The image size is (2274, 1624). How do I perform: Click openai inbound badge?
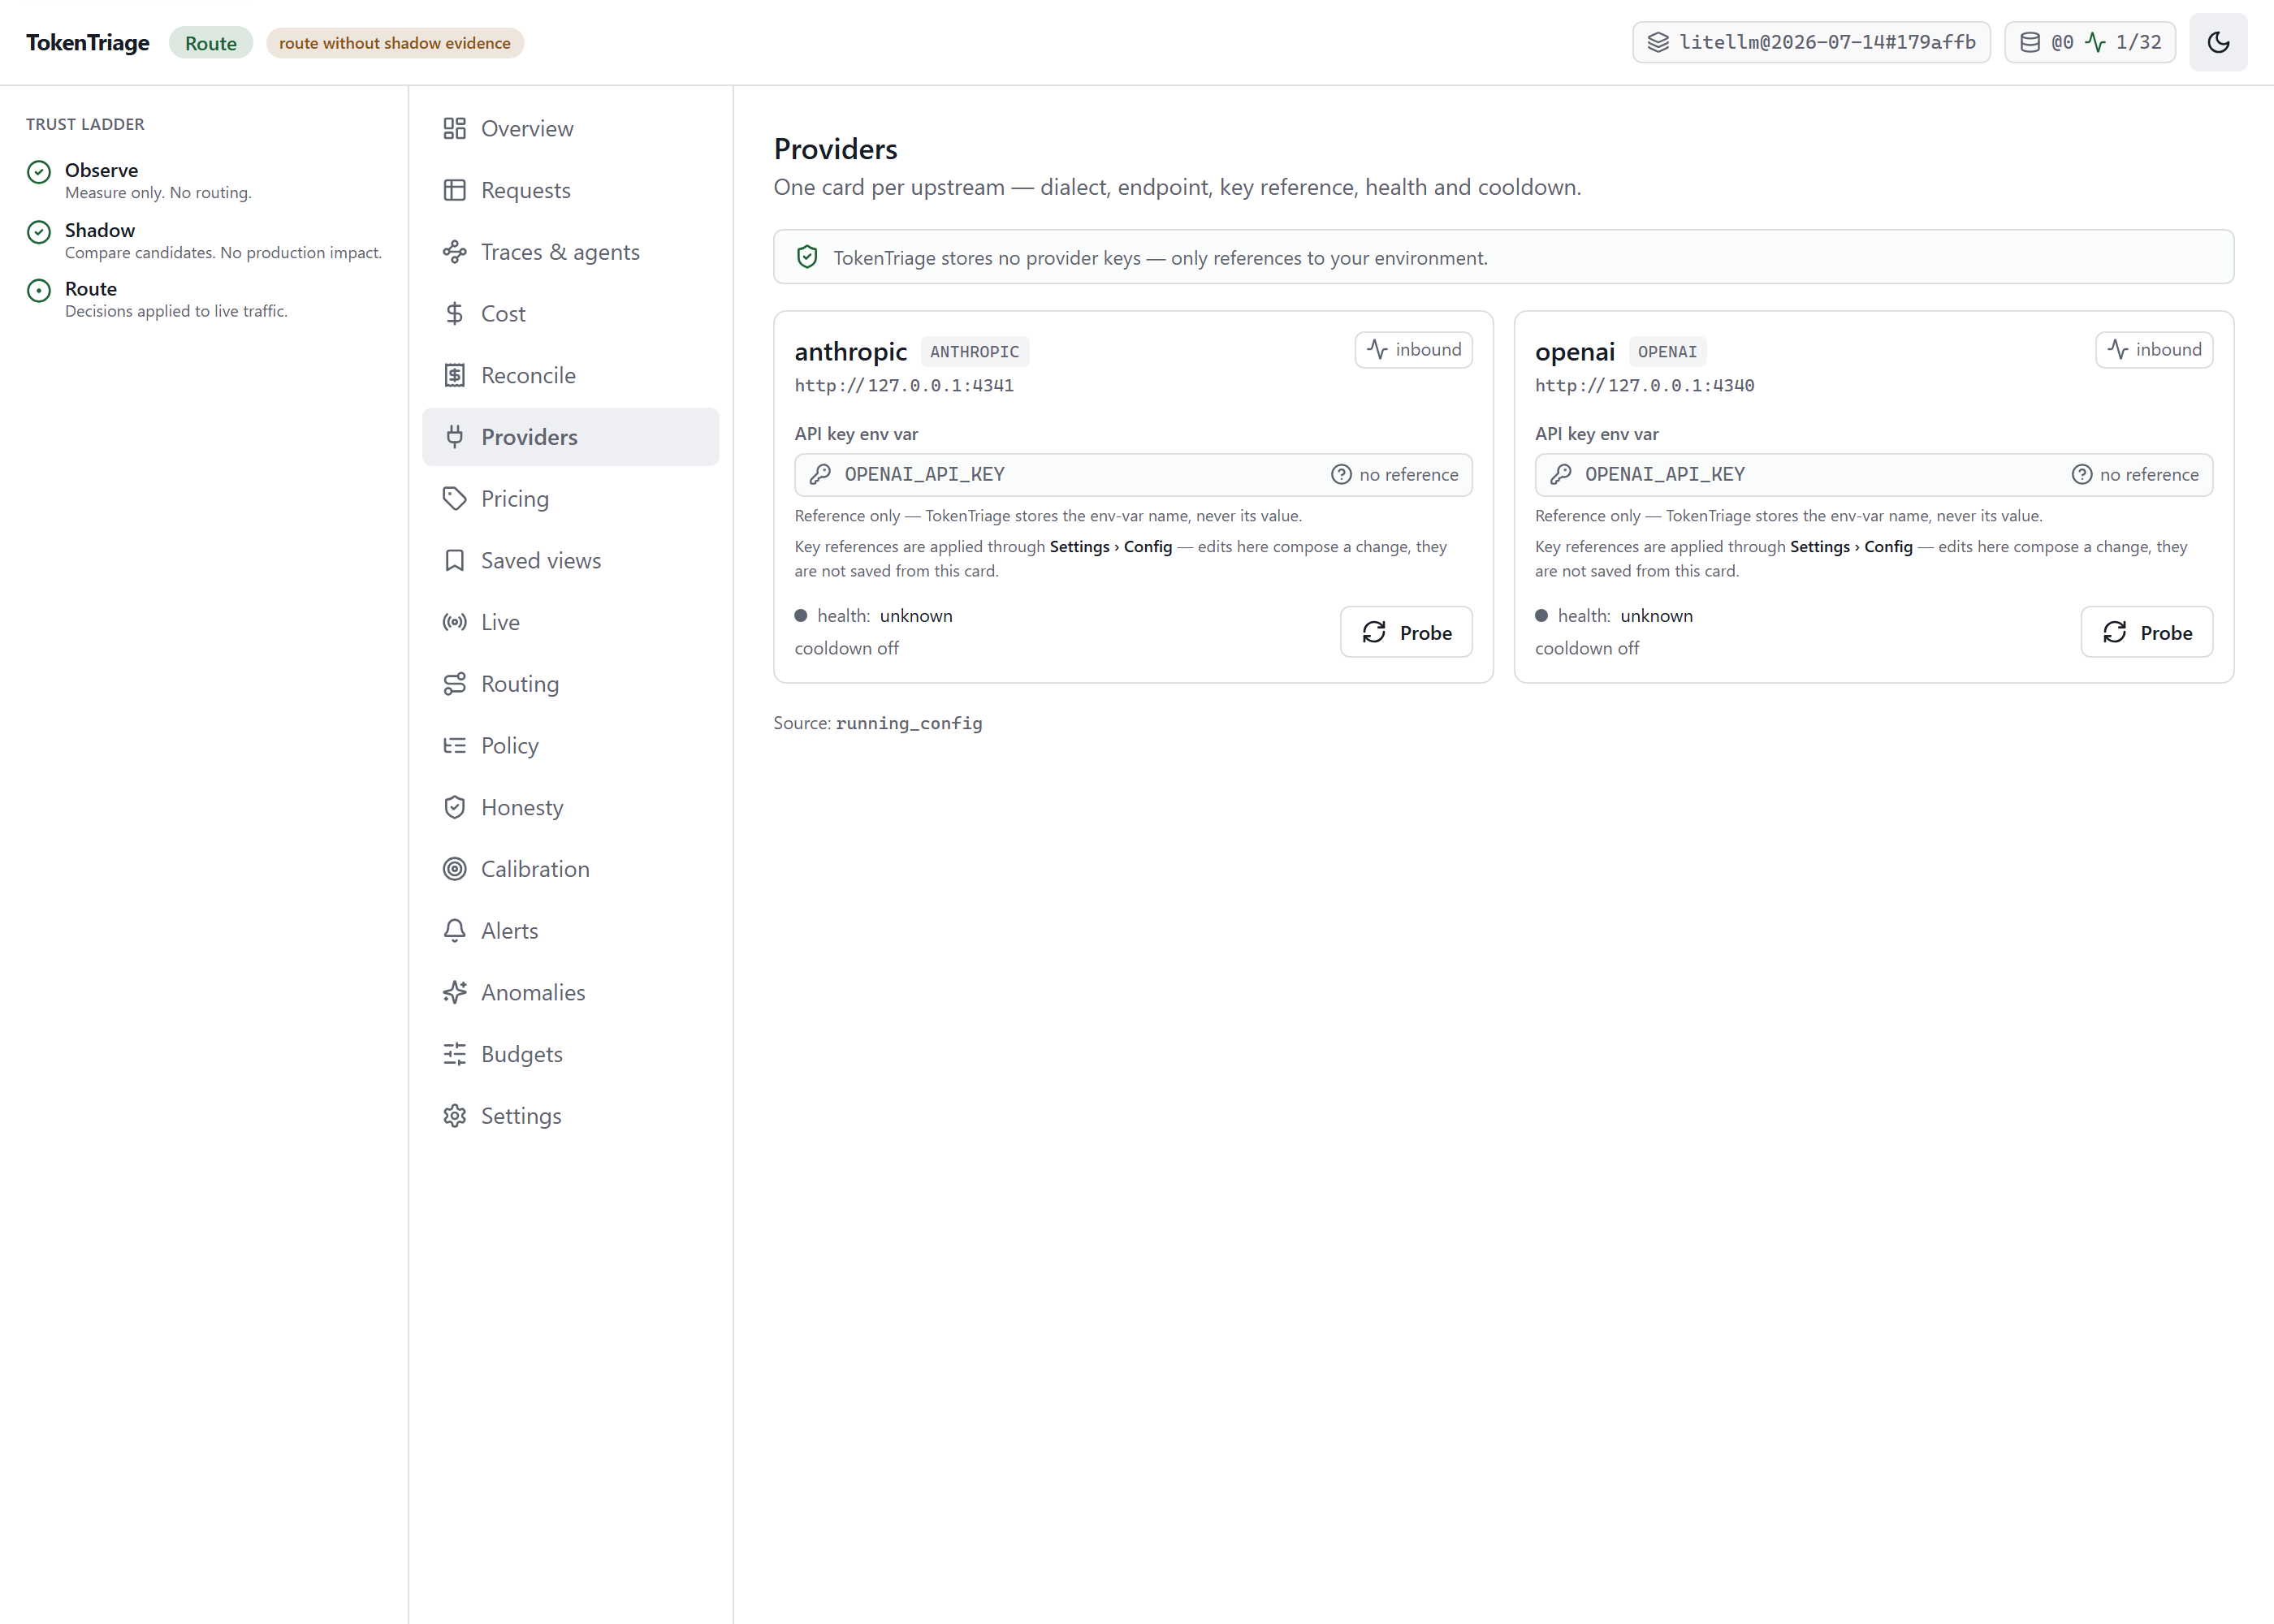point(2154,349)
